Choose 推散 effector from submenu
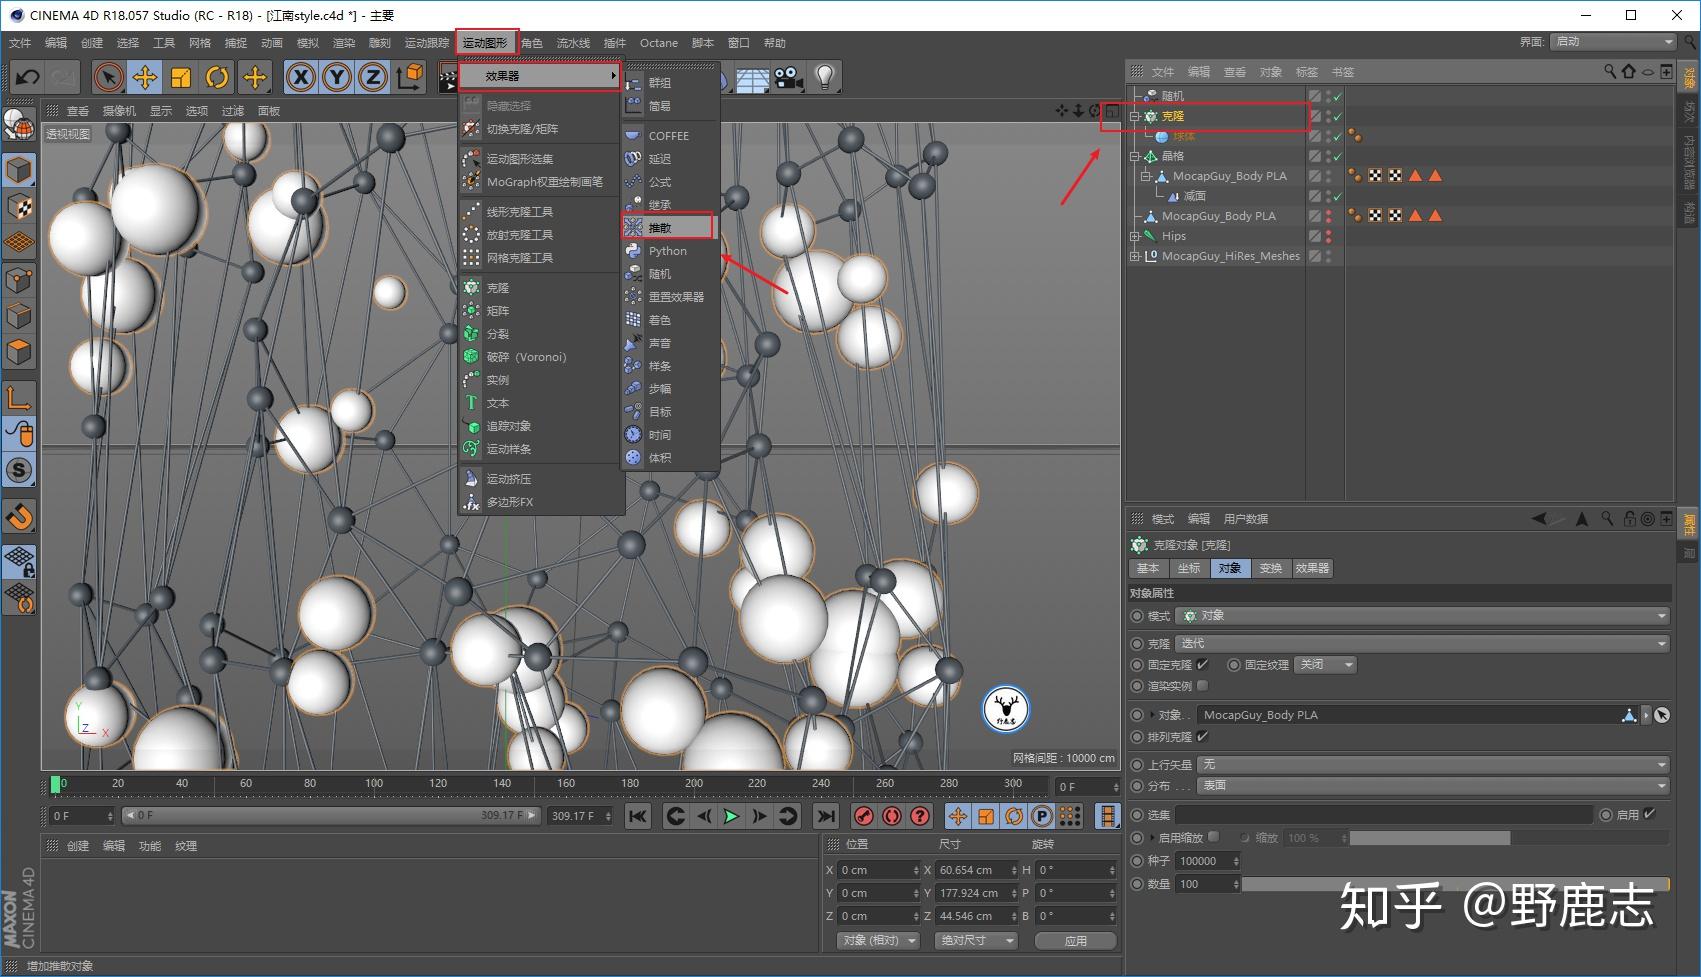 tap(668, 227)
